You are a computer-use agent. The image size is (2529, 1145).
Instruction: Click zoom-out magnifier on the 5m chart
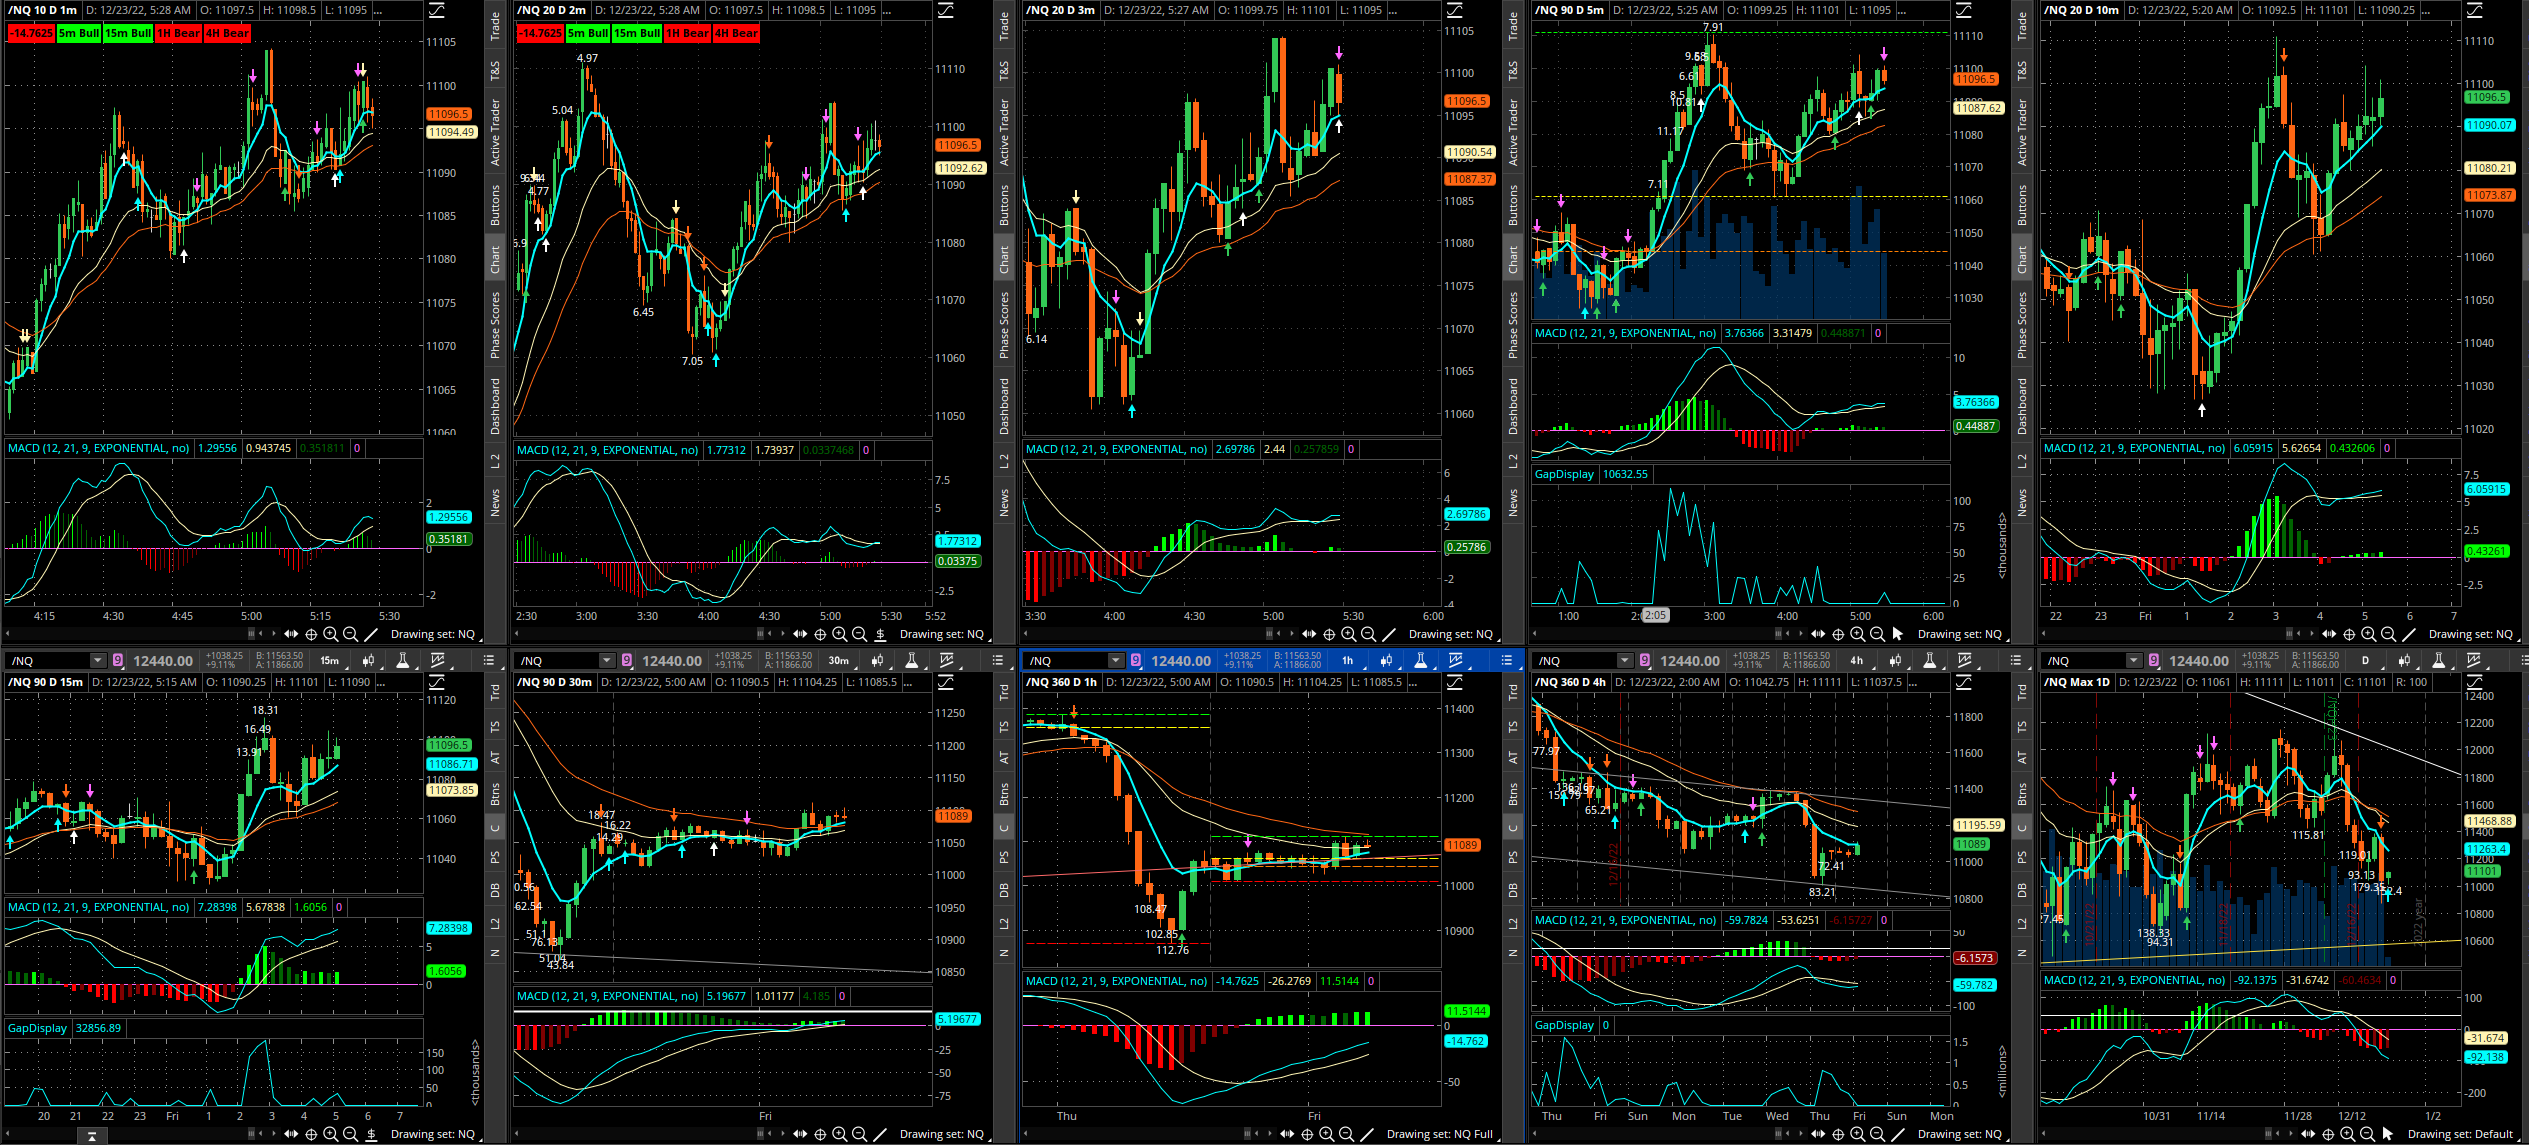(1877, 634)
